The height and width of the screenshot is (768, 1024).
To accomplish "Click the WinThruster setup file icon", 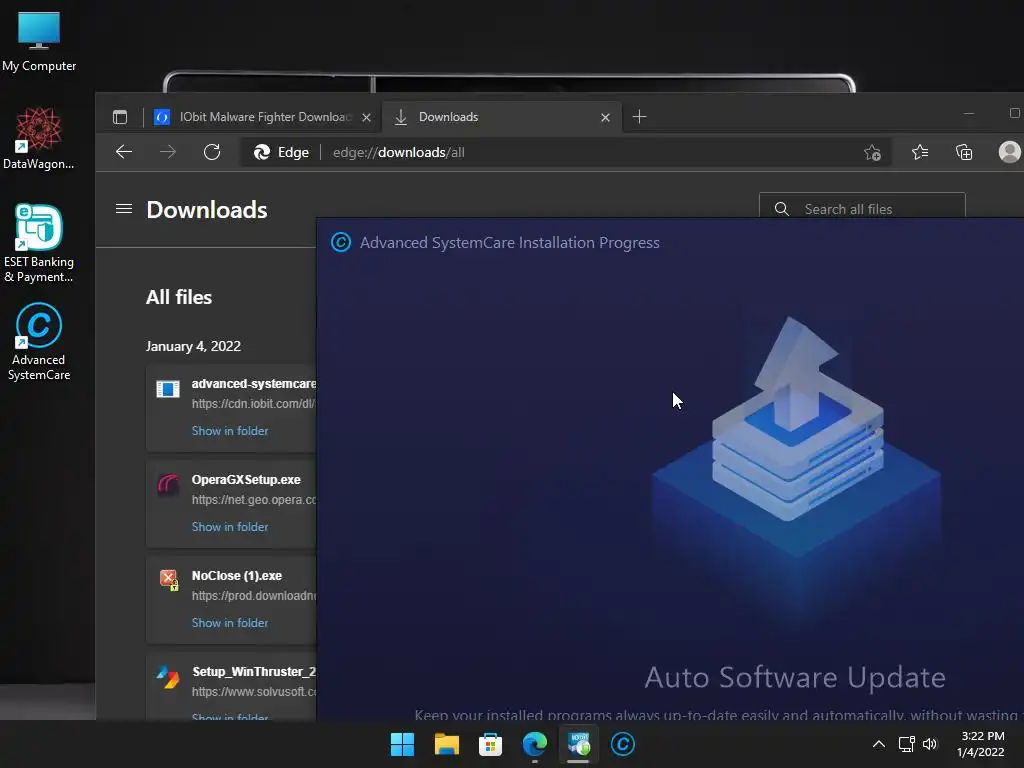I will [x=168, y=677].
